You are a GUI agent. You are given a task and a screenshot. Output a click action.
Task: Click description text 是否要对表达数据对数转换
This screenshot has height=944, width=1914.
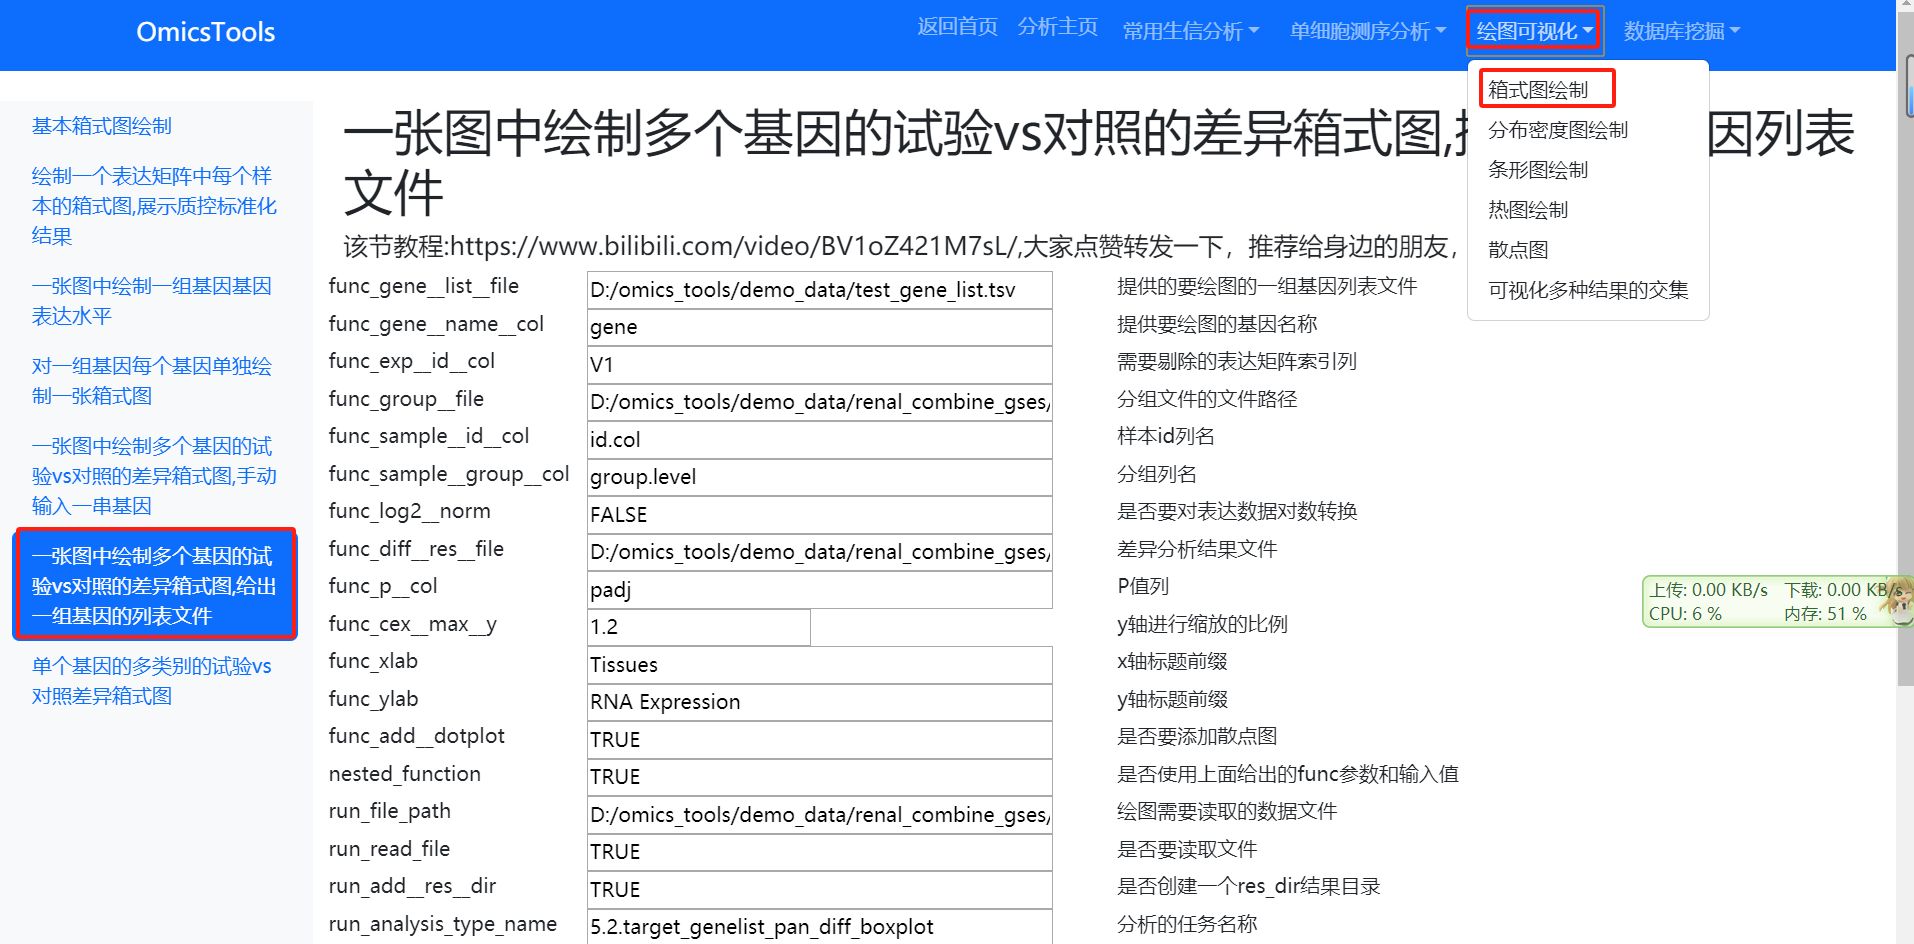(x=1237, y=511)
